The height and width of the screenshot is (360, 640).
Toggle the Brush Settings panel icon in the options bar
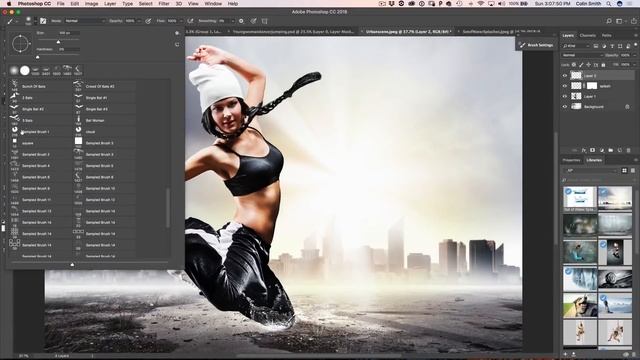click(43, 21)
